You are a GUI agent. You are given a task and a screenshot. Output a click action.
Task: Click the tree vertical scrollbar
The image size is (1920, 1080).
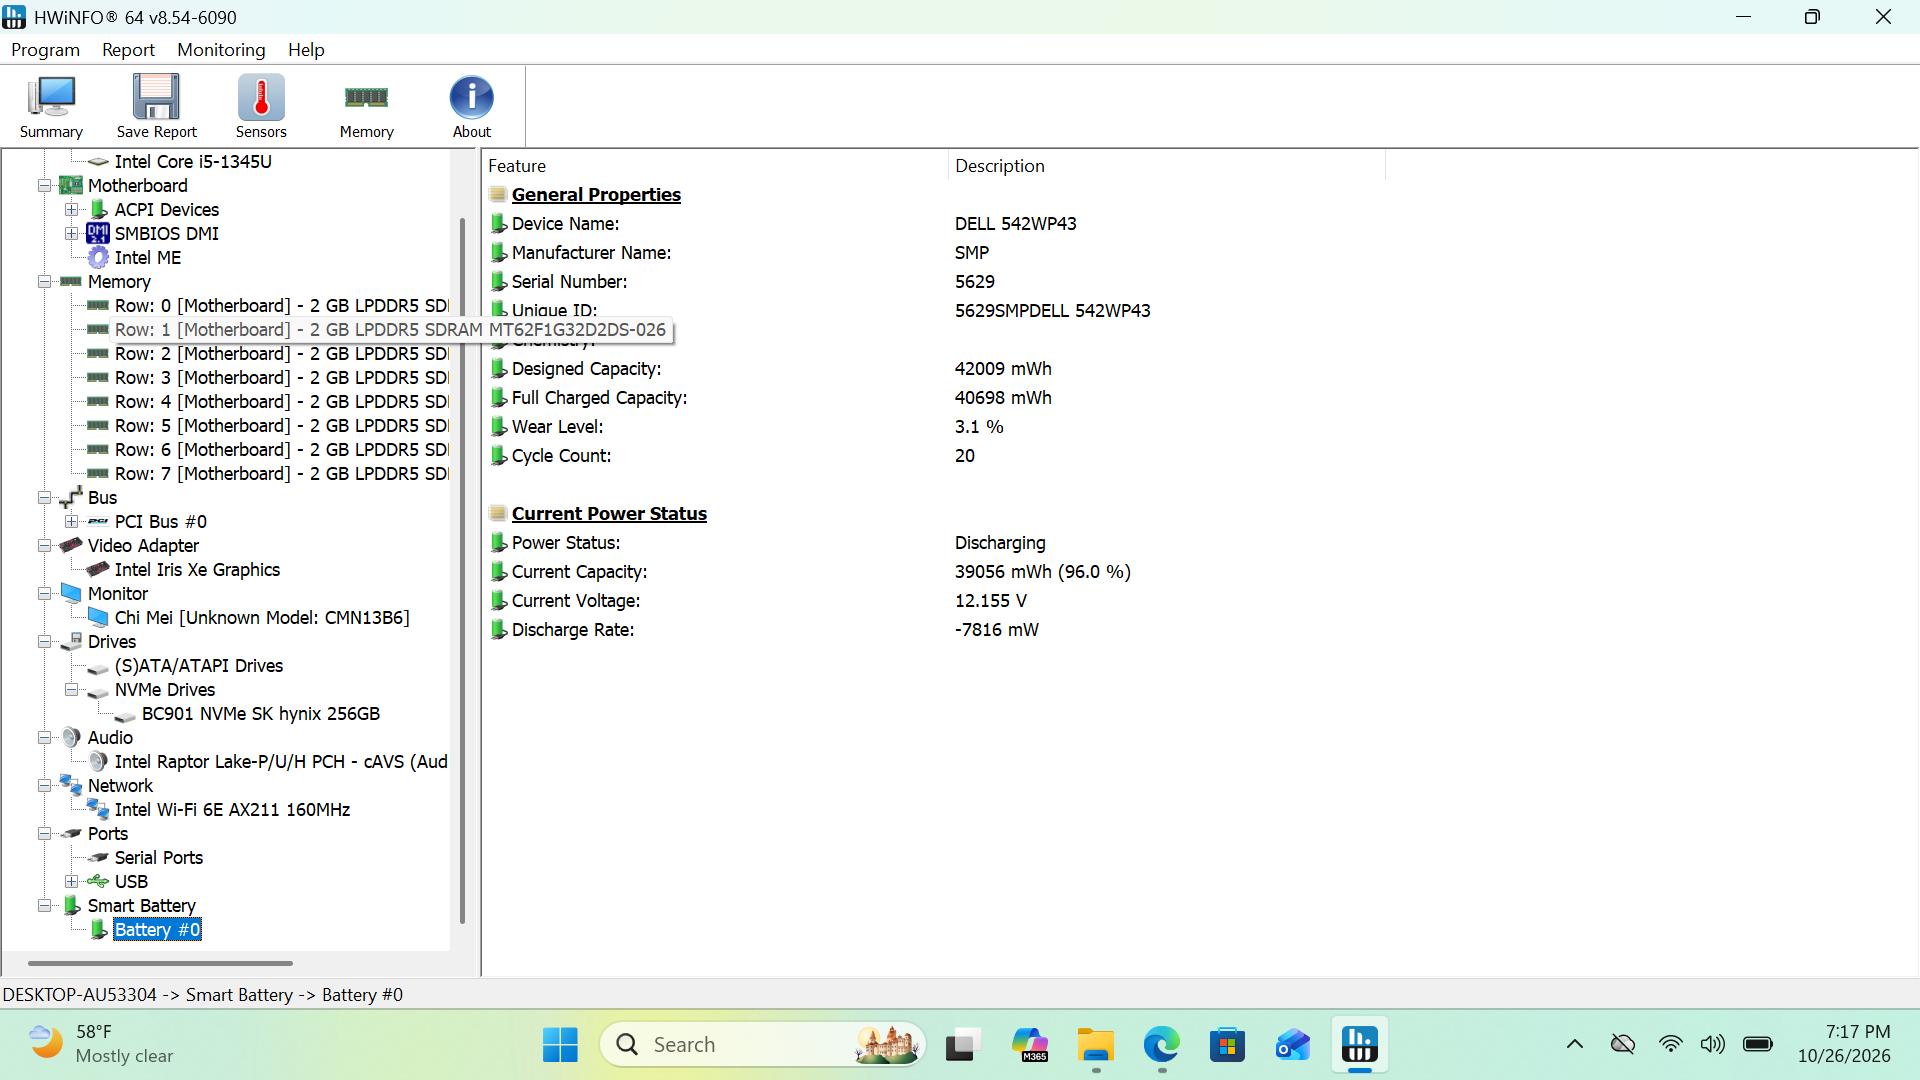[x=462, y=570]
